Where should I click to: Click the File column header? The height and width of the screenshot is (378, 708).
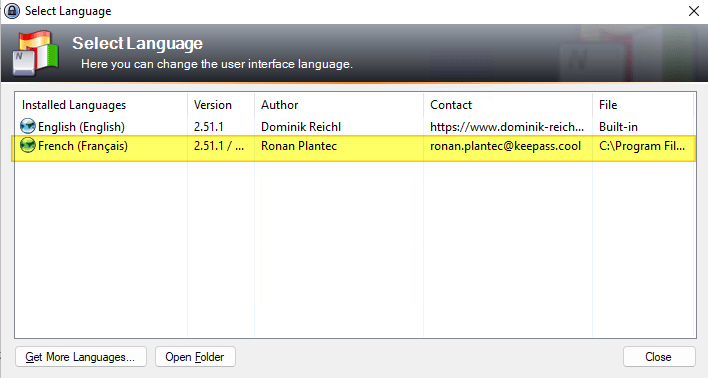click(x=643, y=105)
